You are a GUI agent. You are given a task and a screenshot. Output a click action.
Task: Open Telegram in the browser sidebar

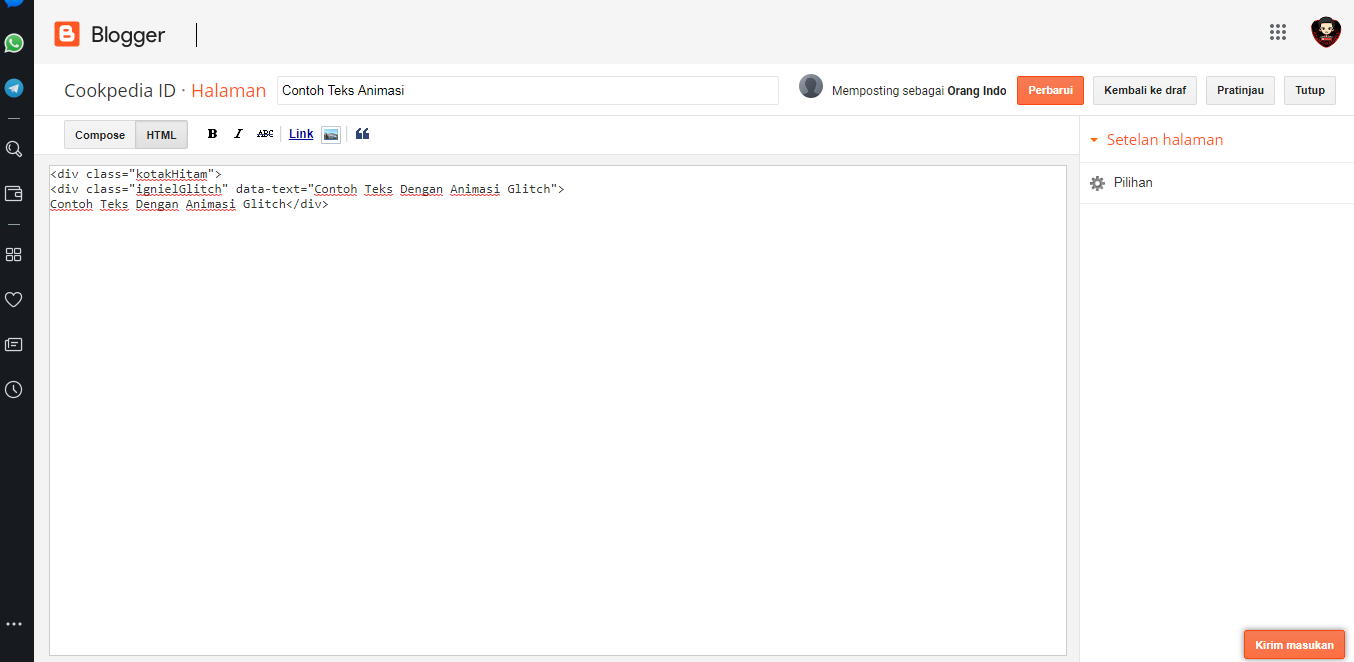pos(14,88)
